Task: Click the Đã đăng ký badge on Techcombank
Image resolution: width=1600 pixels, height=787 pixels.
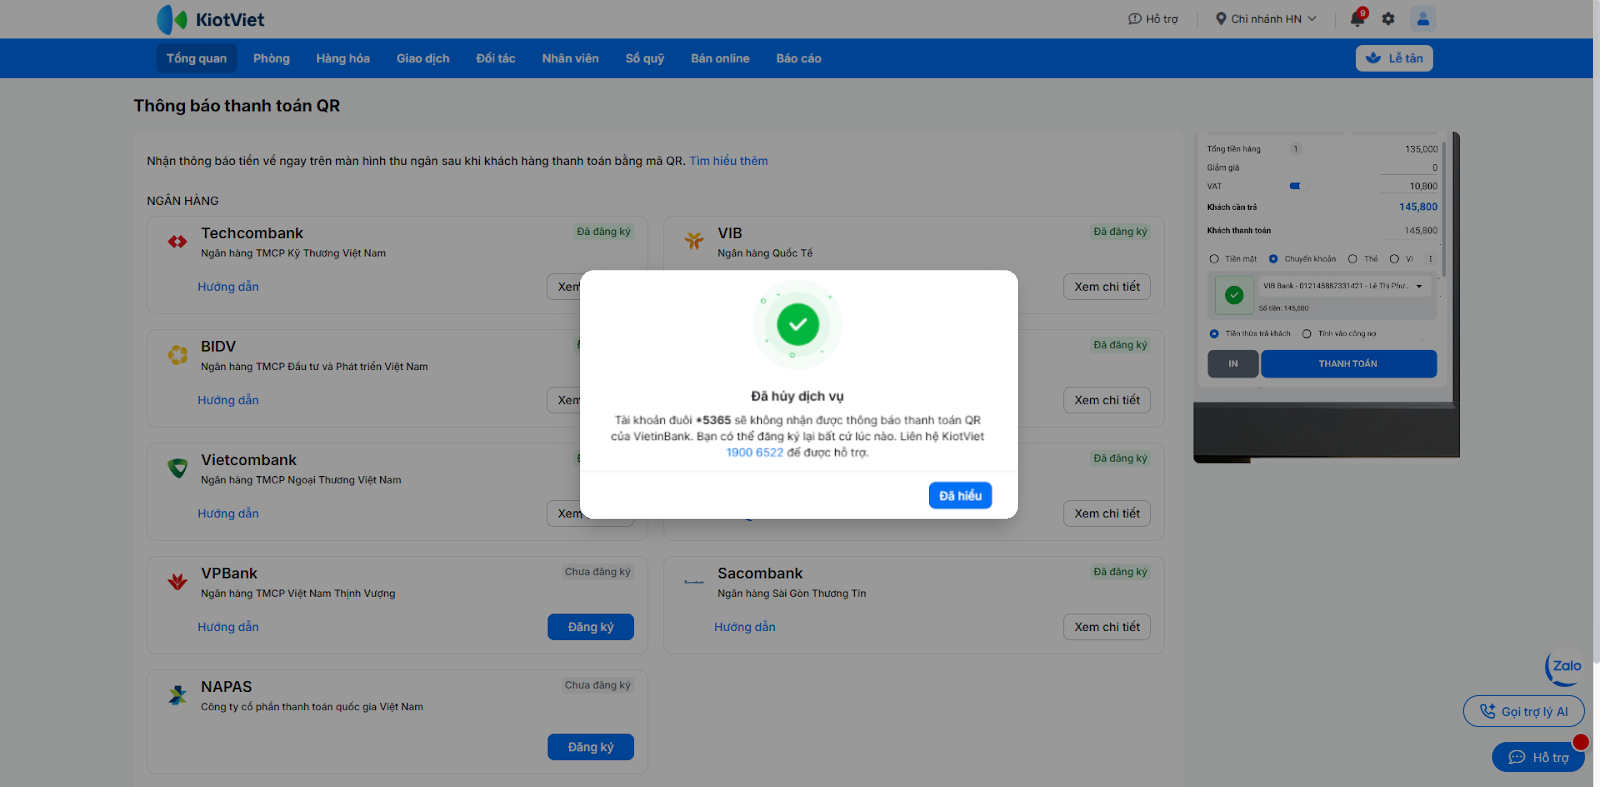Action: click(x=604, y=232)
